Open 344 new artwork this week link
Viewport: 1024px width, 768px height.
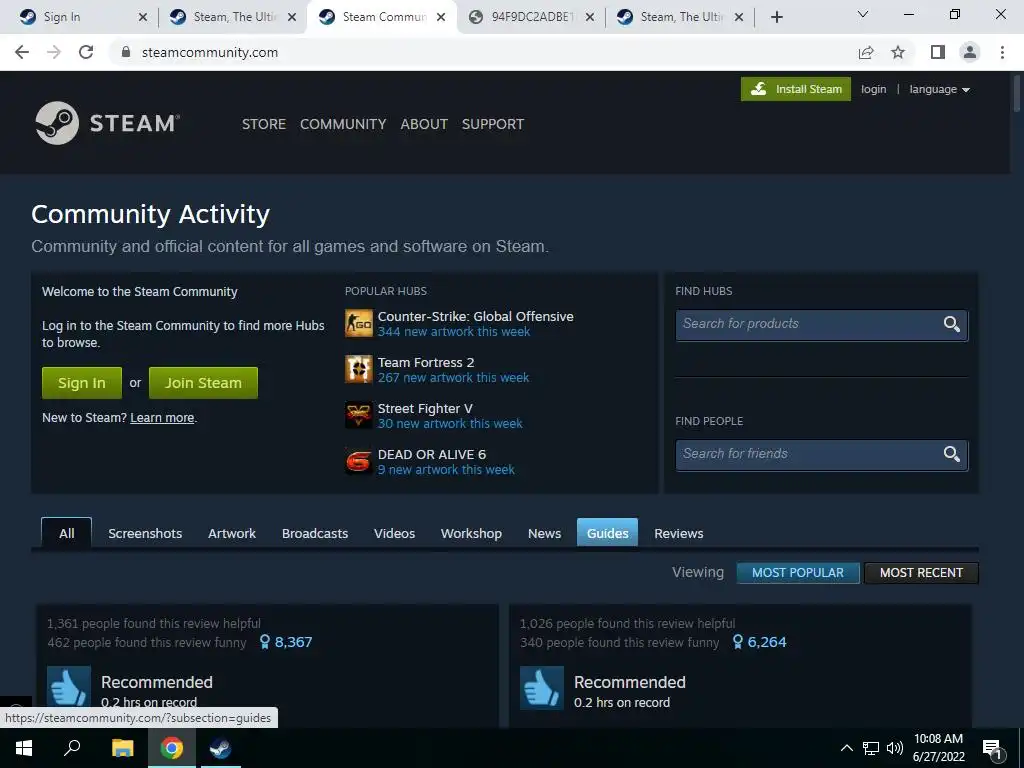pyautogui.click(x=454, y=332)
